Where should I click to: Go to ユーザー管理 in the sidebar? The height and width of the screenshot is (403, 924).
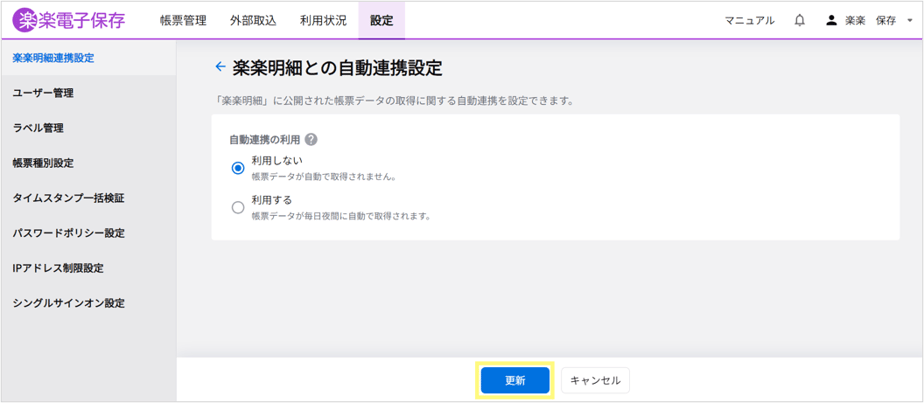89,93
